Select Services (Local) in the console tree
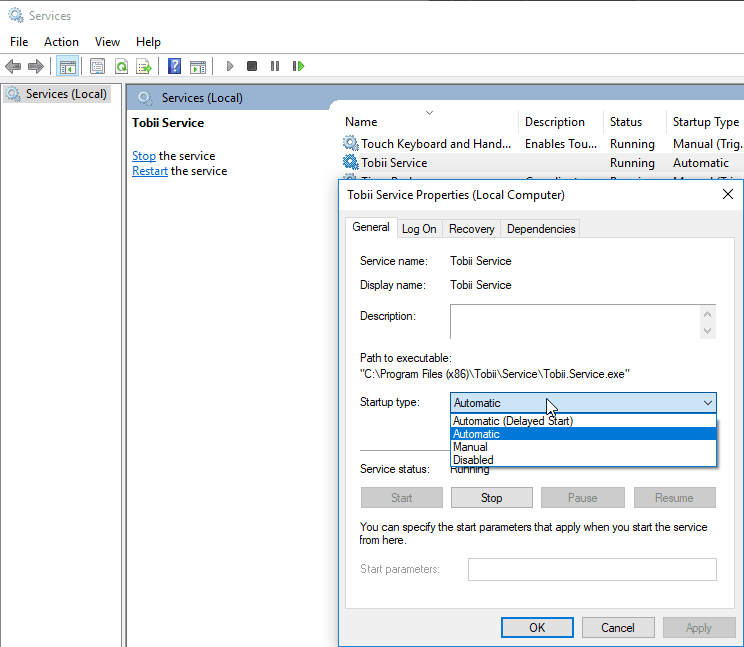Image resolution: width=744 pixels, height=647 pixels. coord(57,94)
